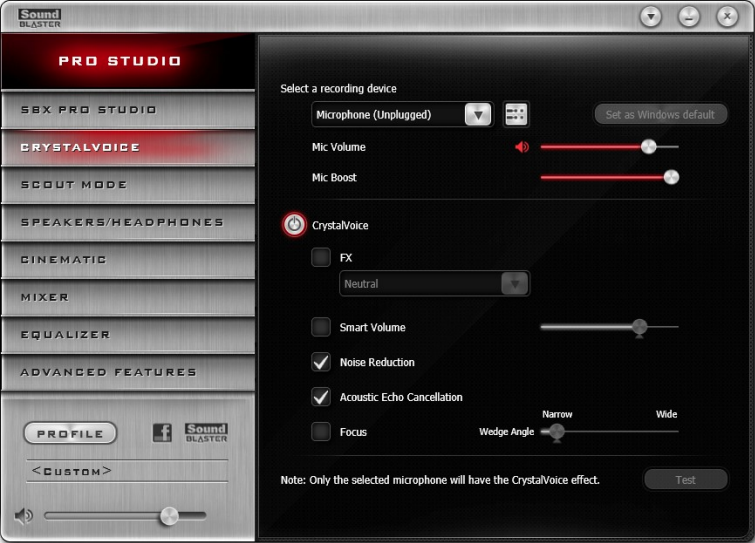The image size is (755, 543).
Task: Minimize the Sound Blaster window
Action: [x=689, y=17]
